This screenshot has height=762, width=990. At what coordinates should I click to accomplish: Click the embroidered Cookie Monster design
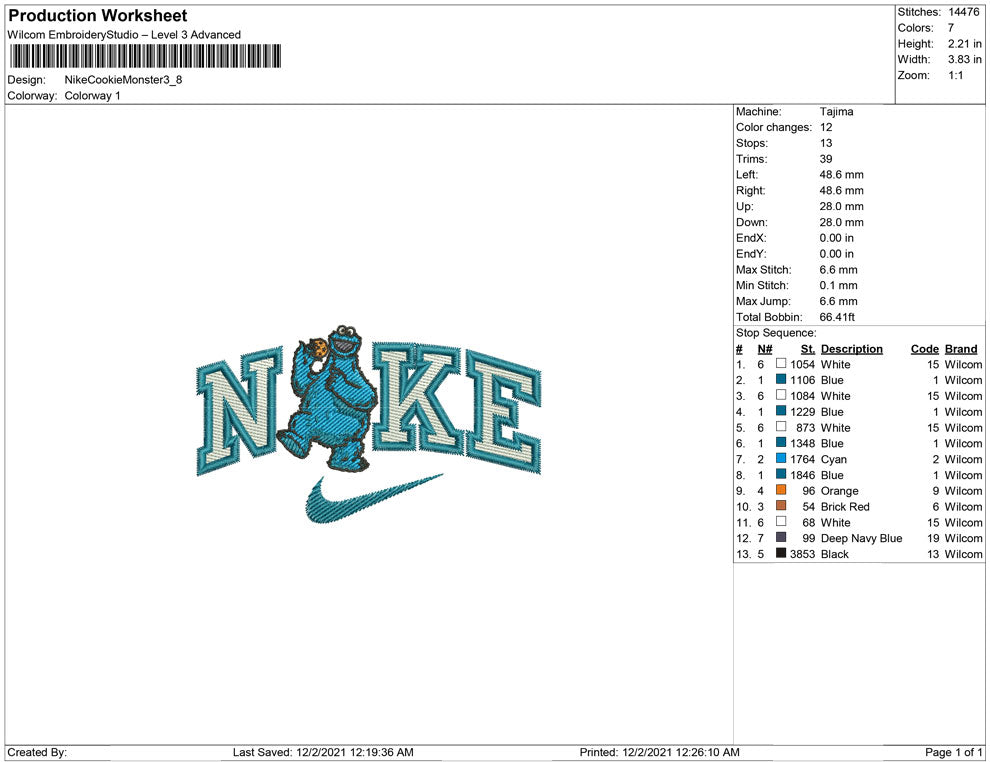[329, 398]
